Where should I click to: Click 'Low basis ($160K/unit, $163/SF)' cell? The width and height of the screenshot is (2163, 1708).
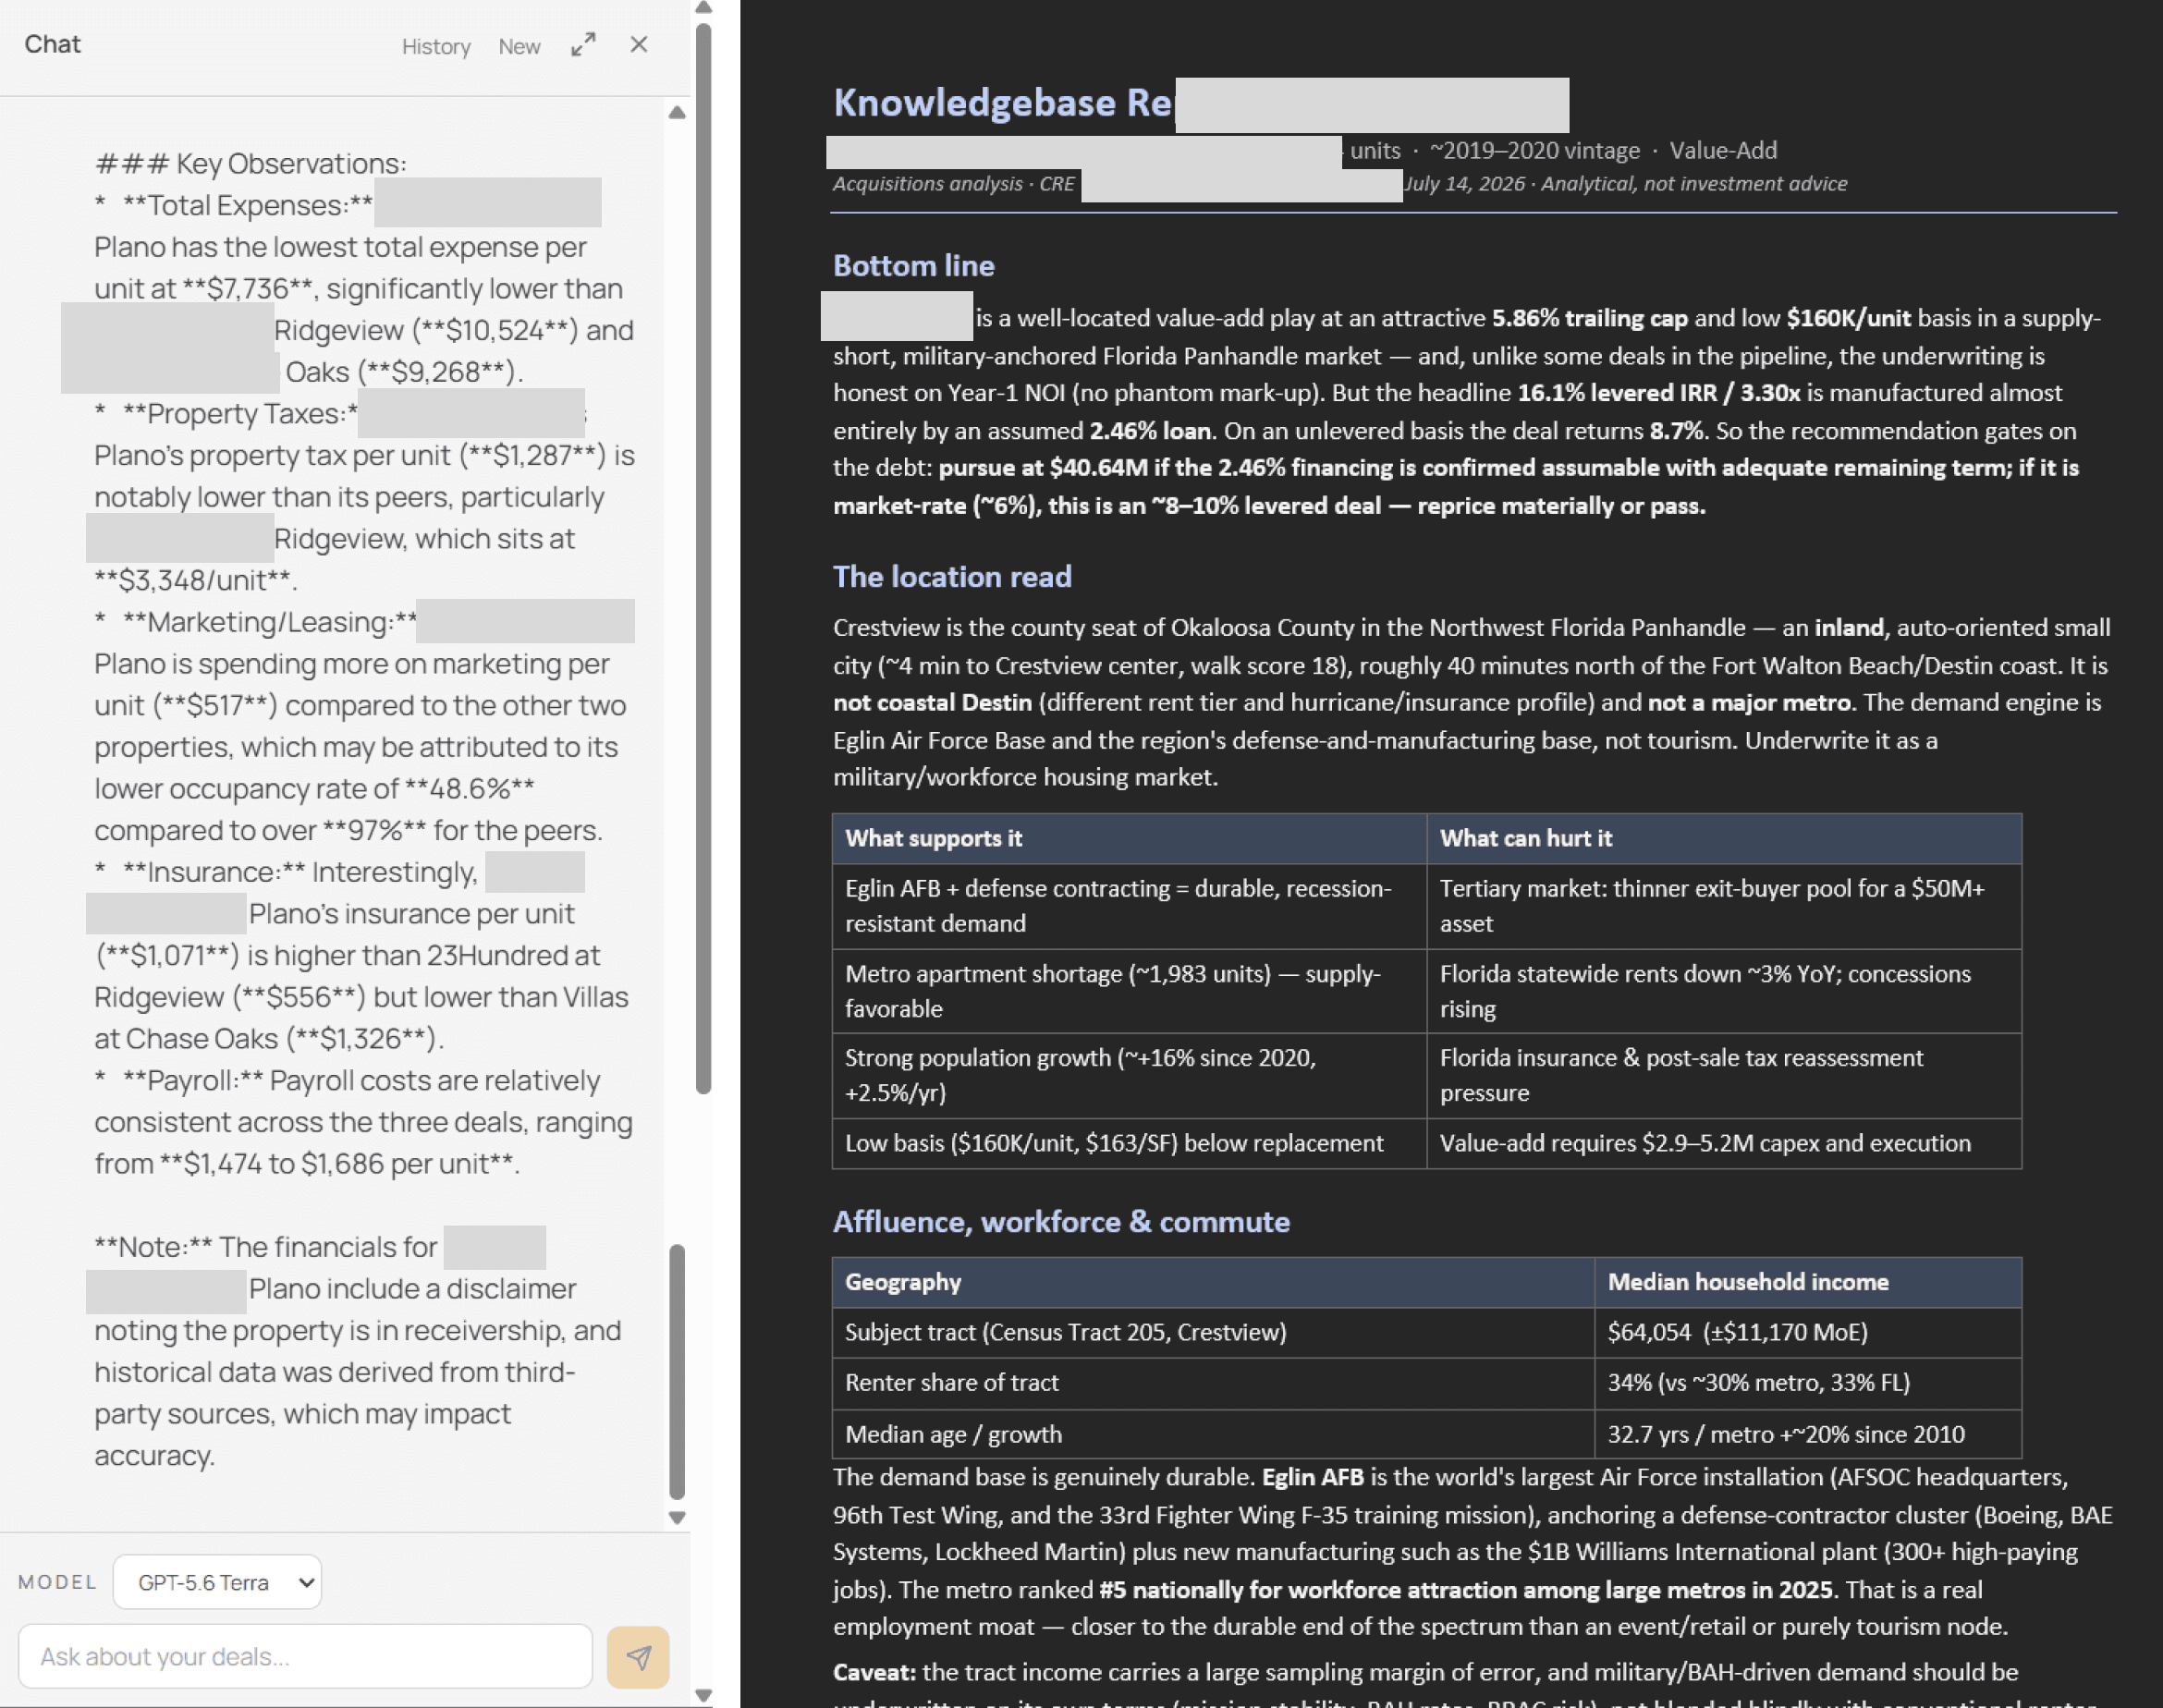click(1129, 1143)
